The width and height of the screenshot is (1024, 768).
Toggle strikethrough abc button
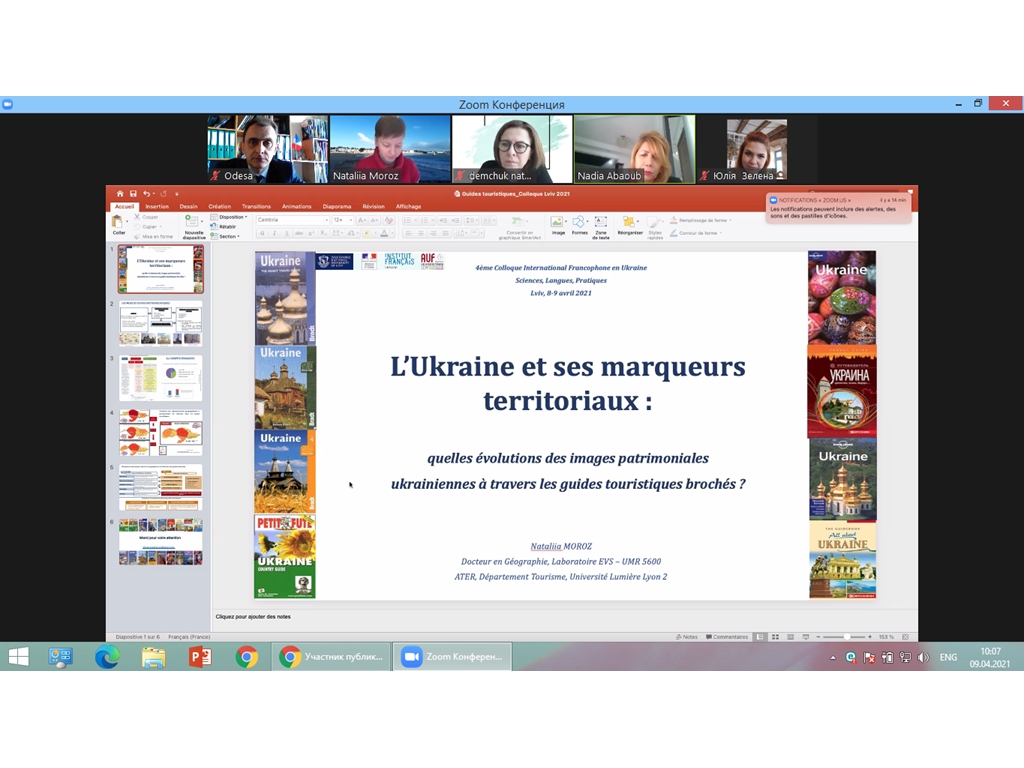[x=299, y=233]
